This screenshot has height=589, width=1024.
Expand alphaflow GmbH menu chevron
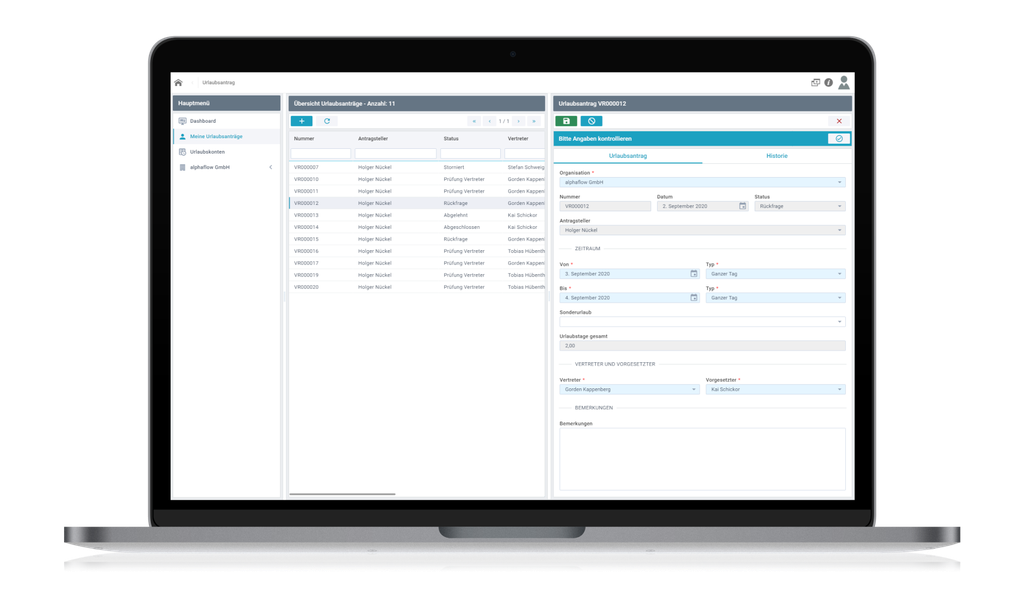point(271,167)
